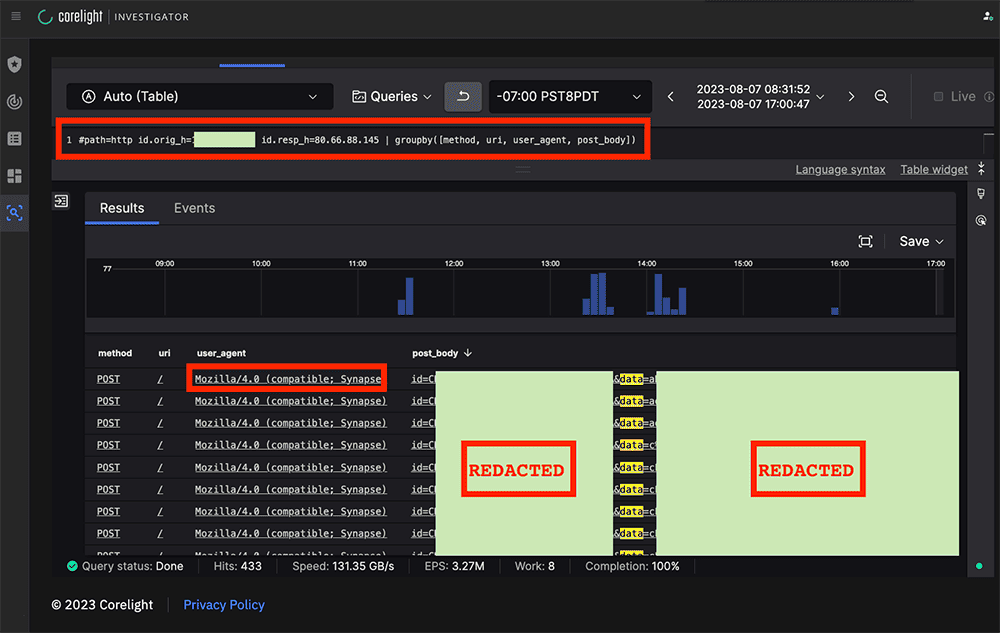Viewport: 1000px width, 633px height.
Task: Click the table list icon in sidebar
Action: (x=14, y=139)
